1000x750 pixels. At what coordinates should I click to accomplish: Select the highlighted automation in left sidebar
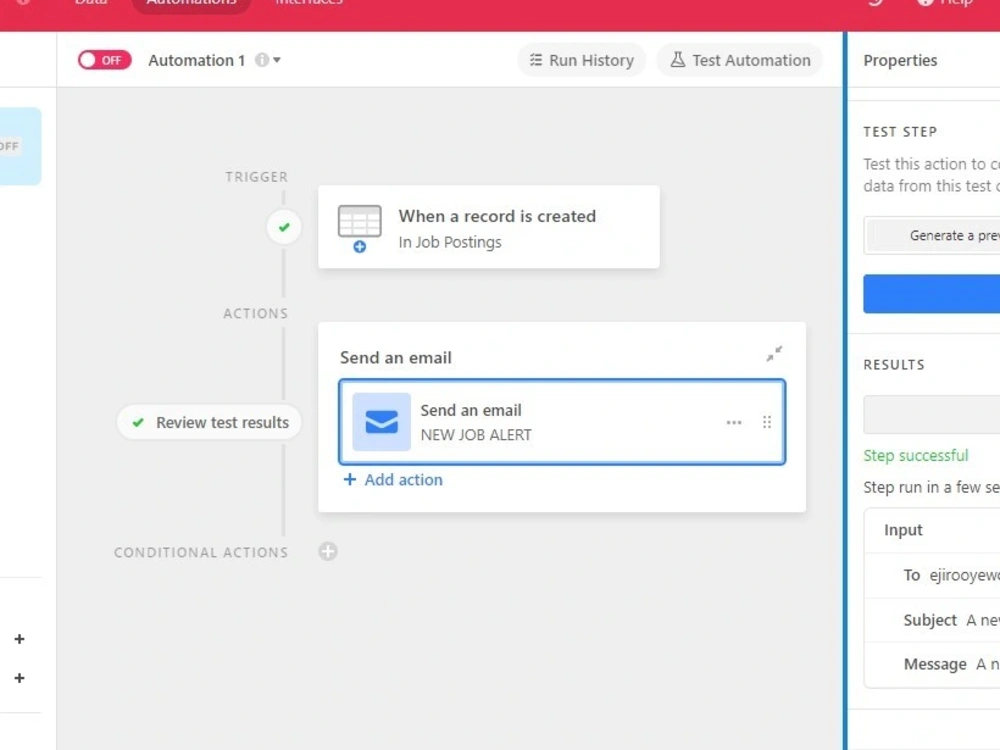pos(20,146)
